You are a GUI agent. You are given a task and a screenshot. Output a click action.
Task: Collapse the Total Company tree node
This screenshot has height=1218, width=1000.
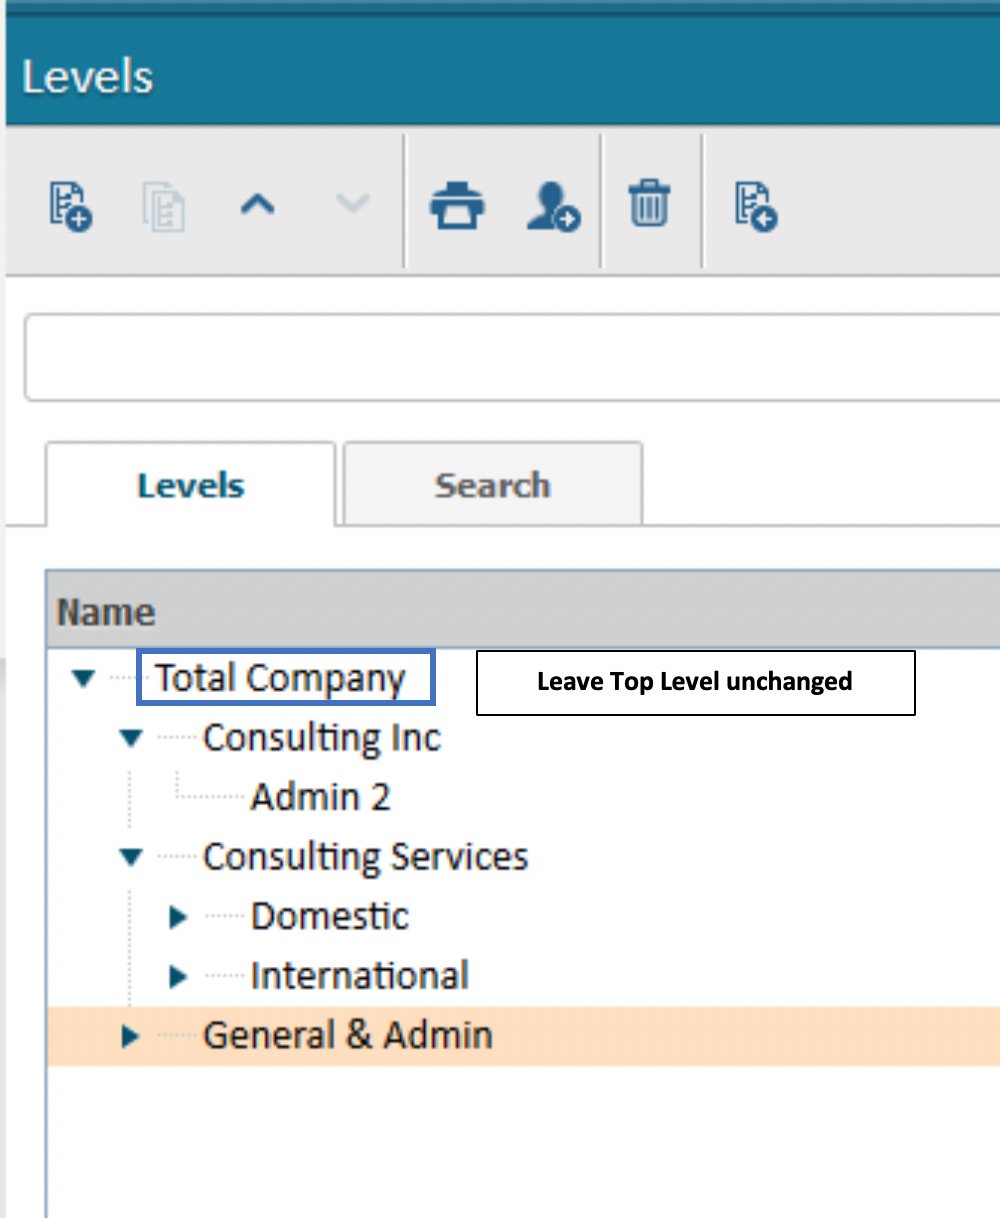point(83,678)
